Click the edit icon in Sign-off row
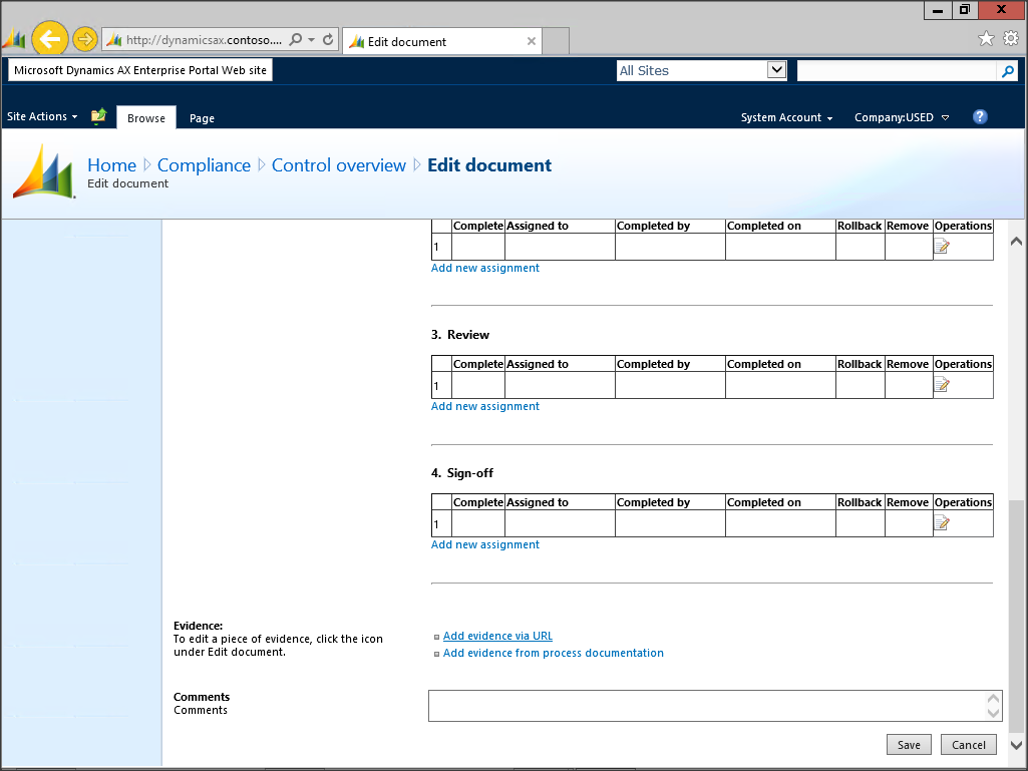1028x771 pixels. [941, 523]
